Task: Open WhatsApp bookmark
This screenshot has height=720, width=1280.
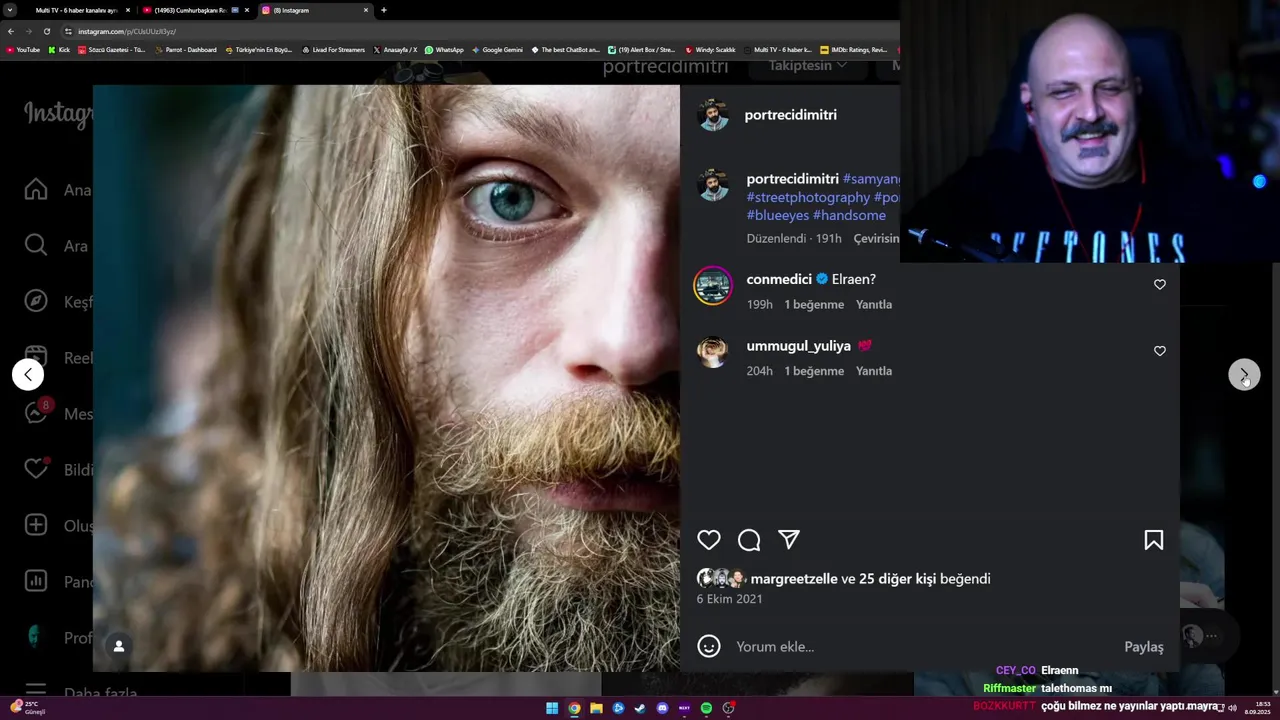Action: [444, 50]
